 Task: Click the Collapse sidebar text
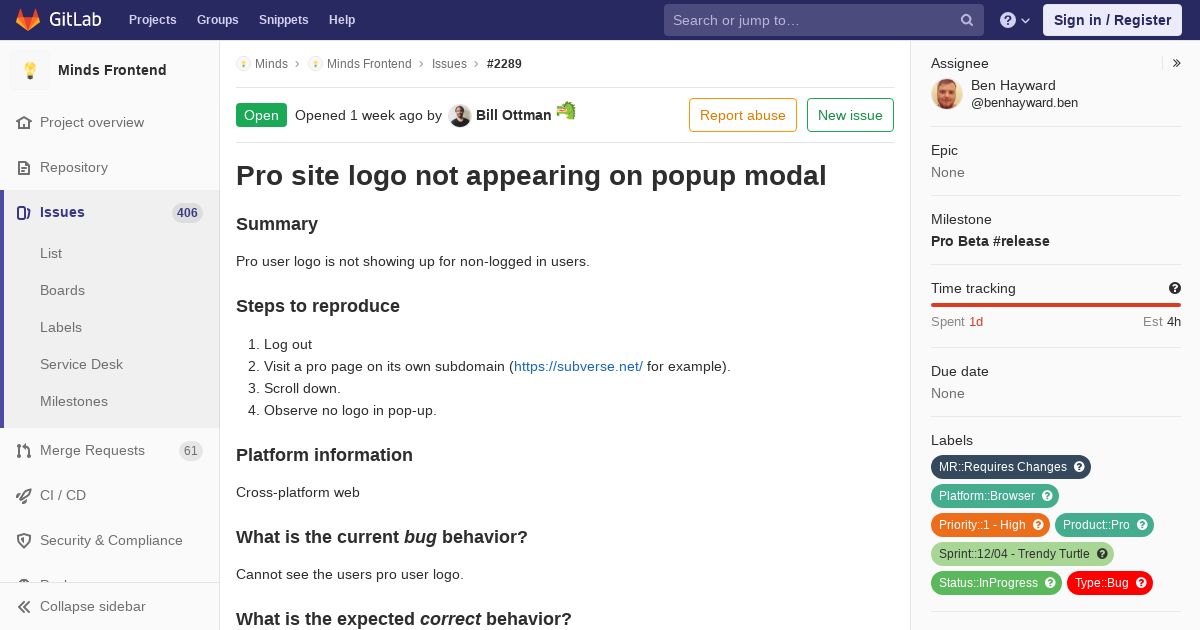92,606
